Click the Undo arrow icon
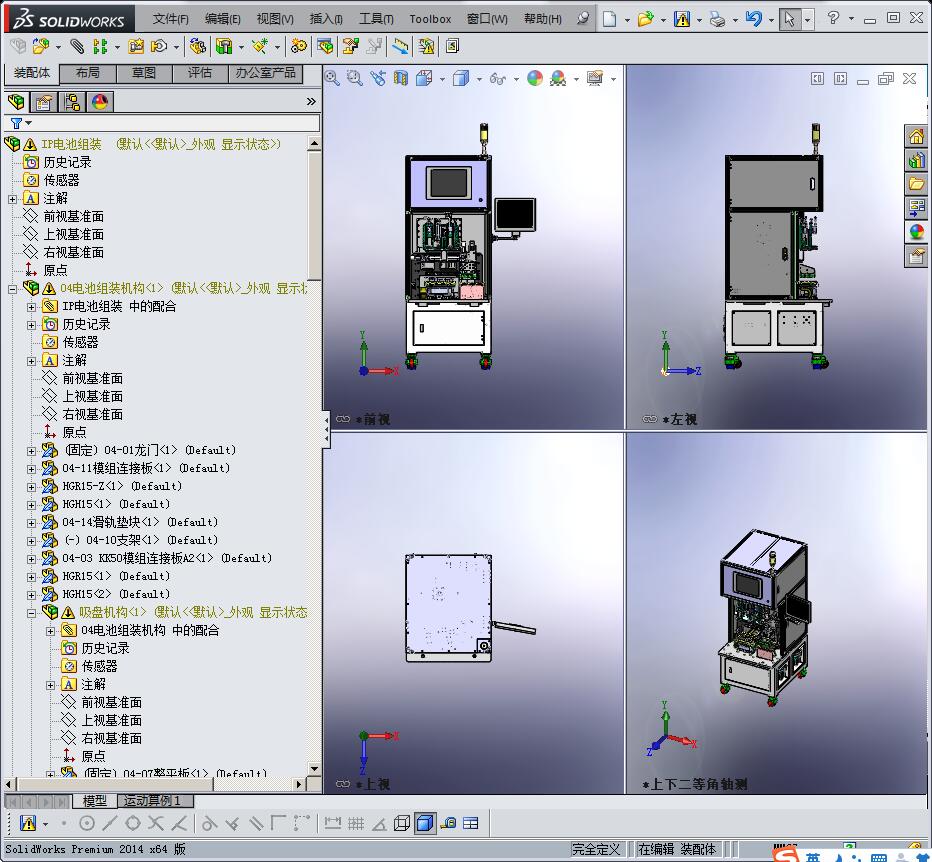This screenshot has width=932, height=862. tap(754, 19)
